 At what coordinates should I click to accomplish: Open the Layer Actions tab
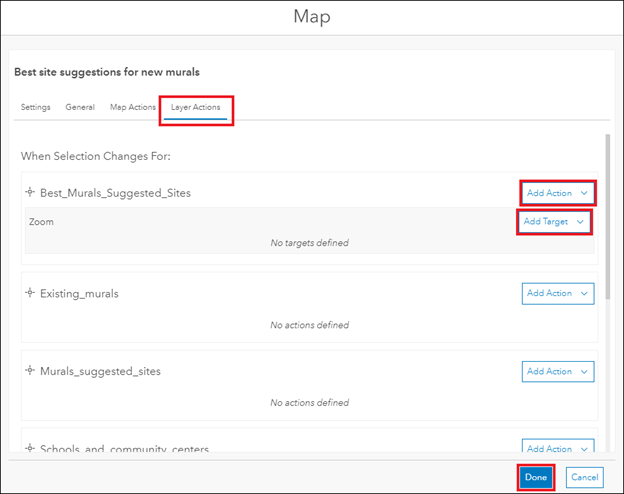click(195, 107)
